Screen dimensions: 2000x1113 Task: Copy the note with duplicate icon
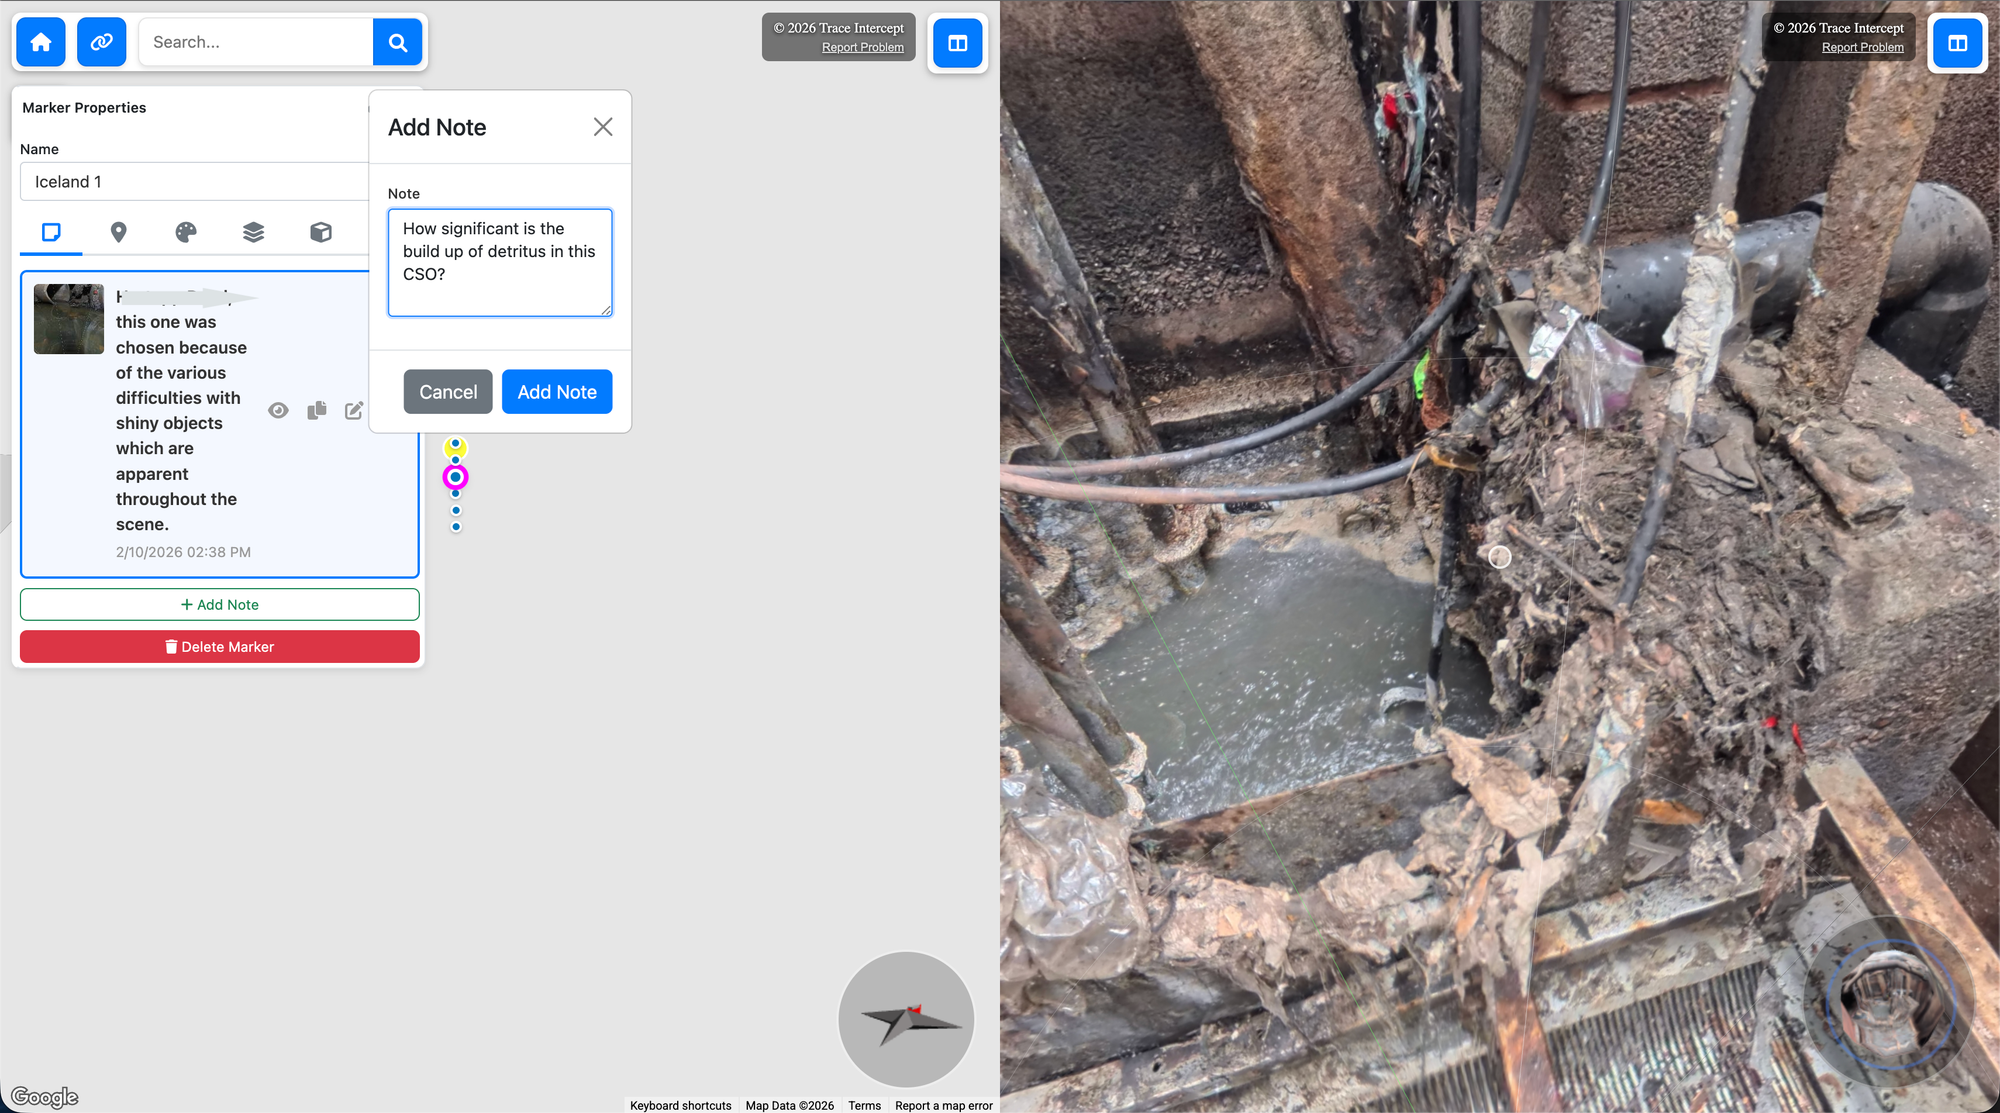tap(317, 410)
